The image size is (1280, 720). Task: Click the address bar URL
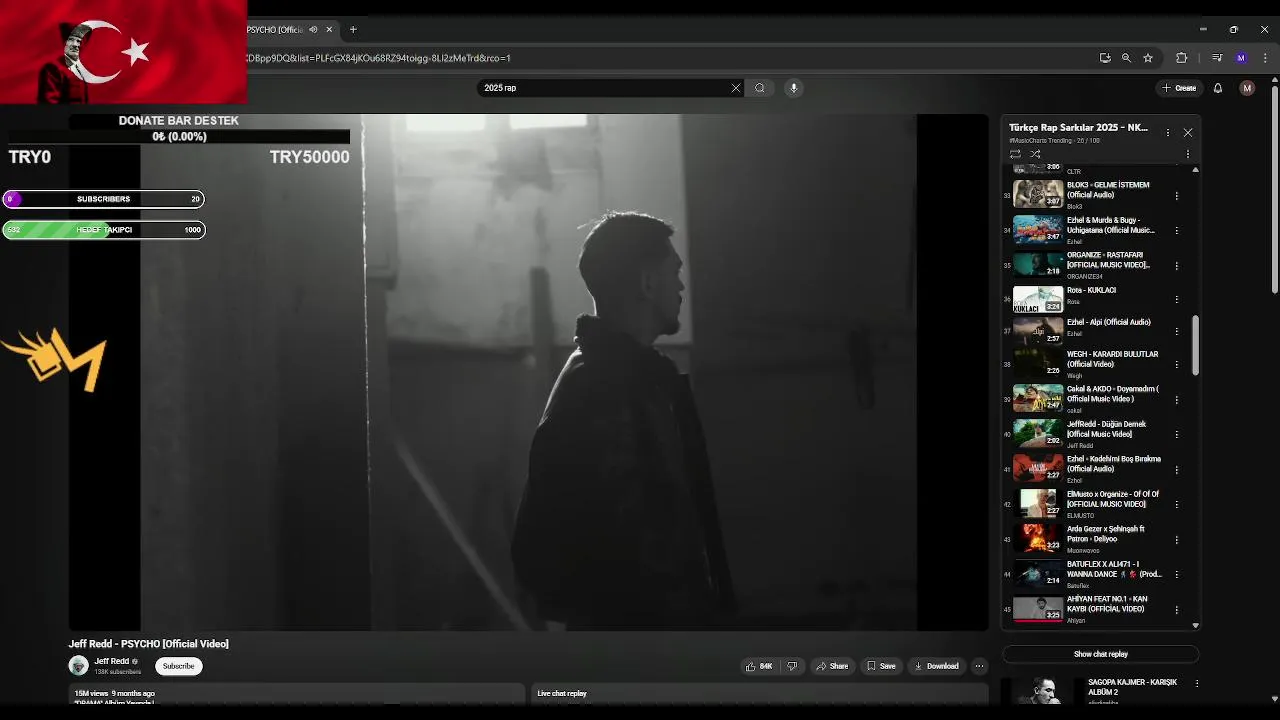tap(378, 58)
